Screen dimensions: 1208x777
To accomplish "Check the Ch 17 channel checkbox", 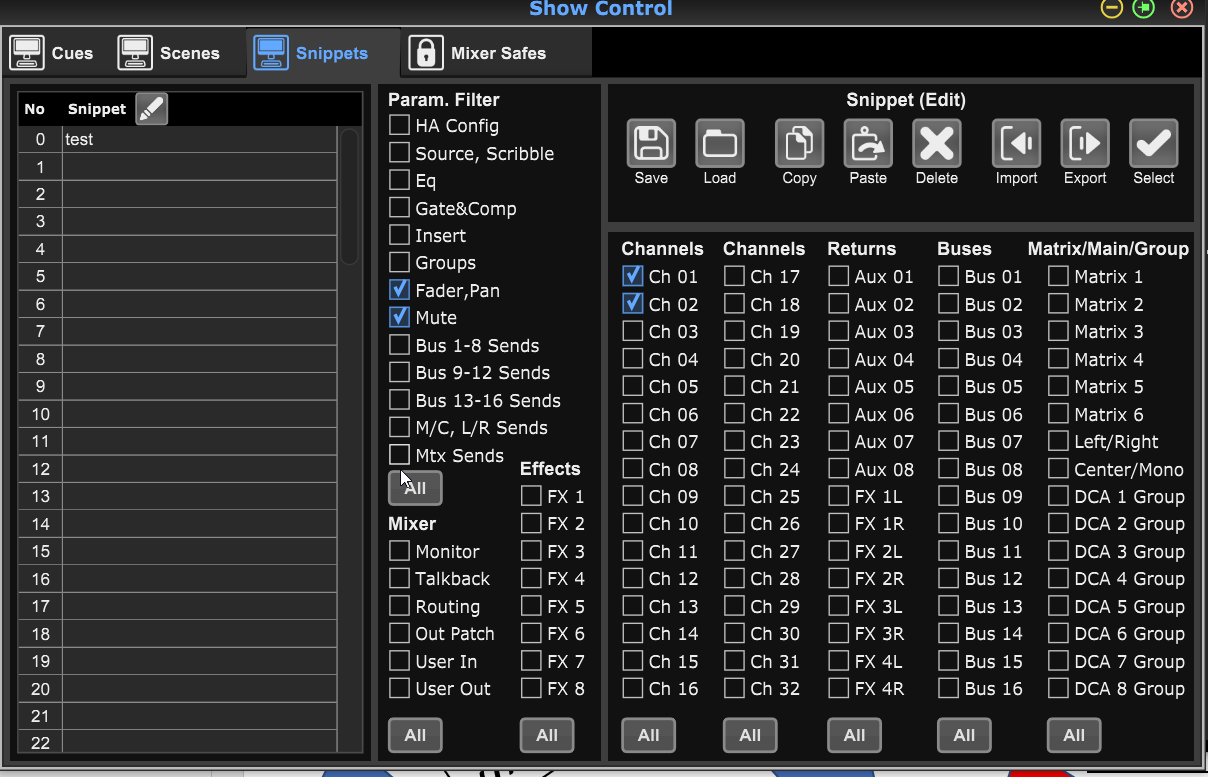I will (x=734, y=276).
